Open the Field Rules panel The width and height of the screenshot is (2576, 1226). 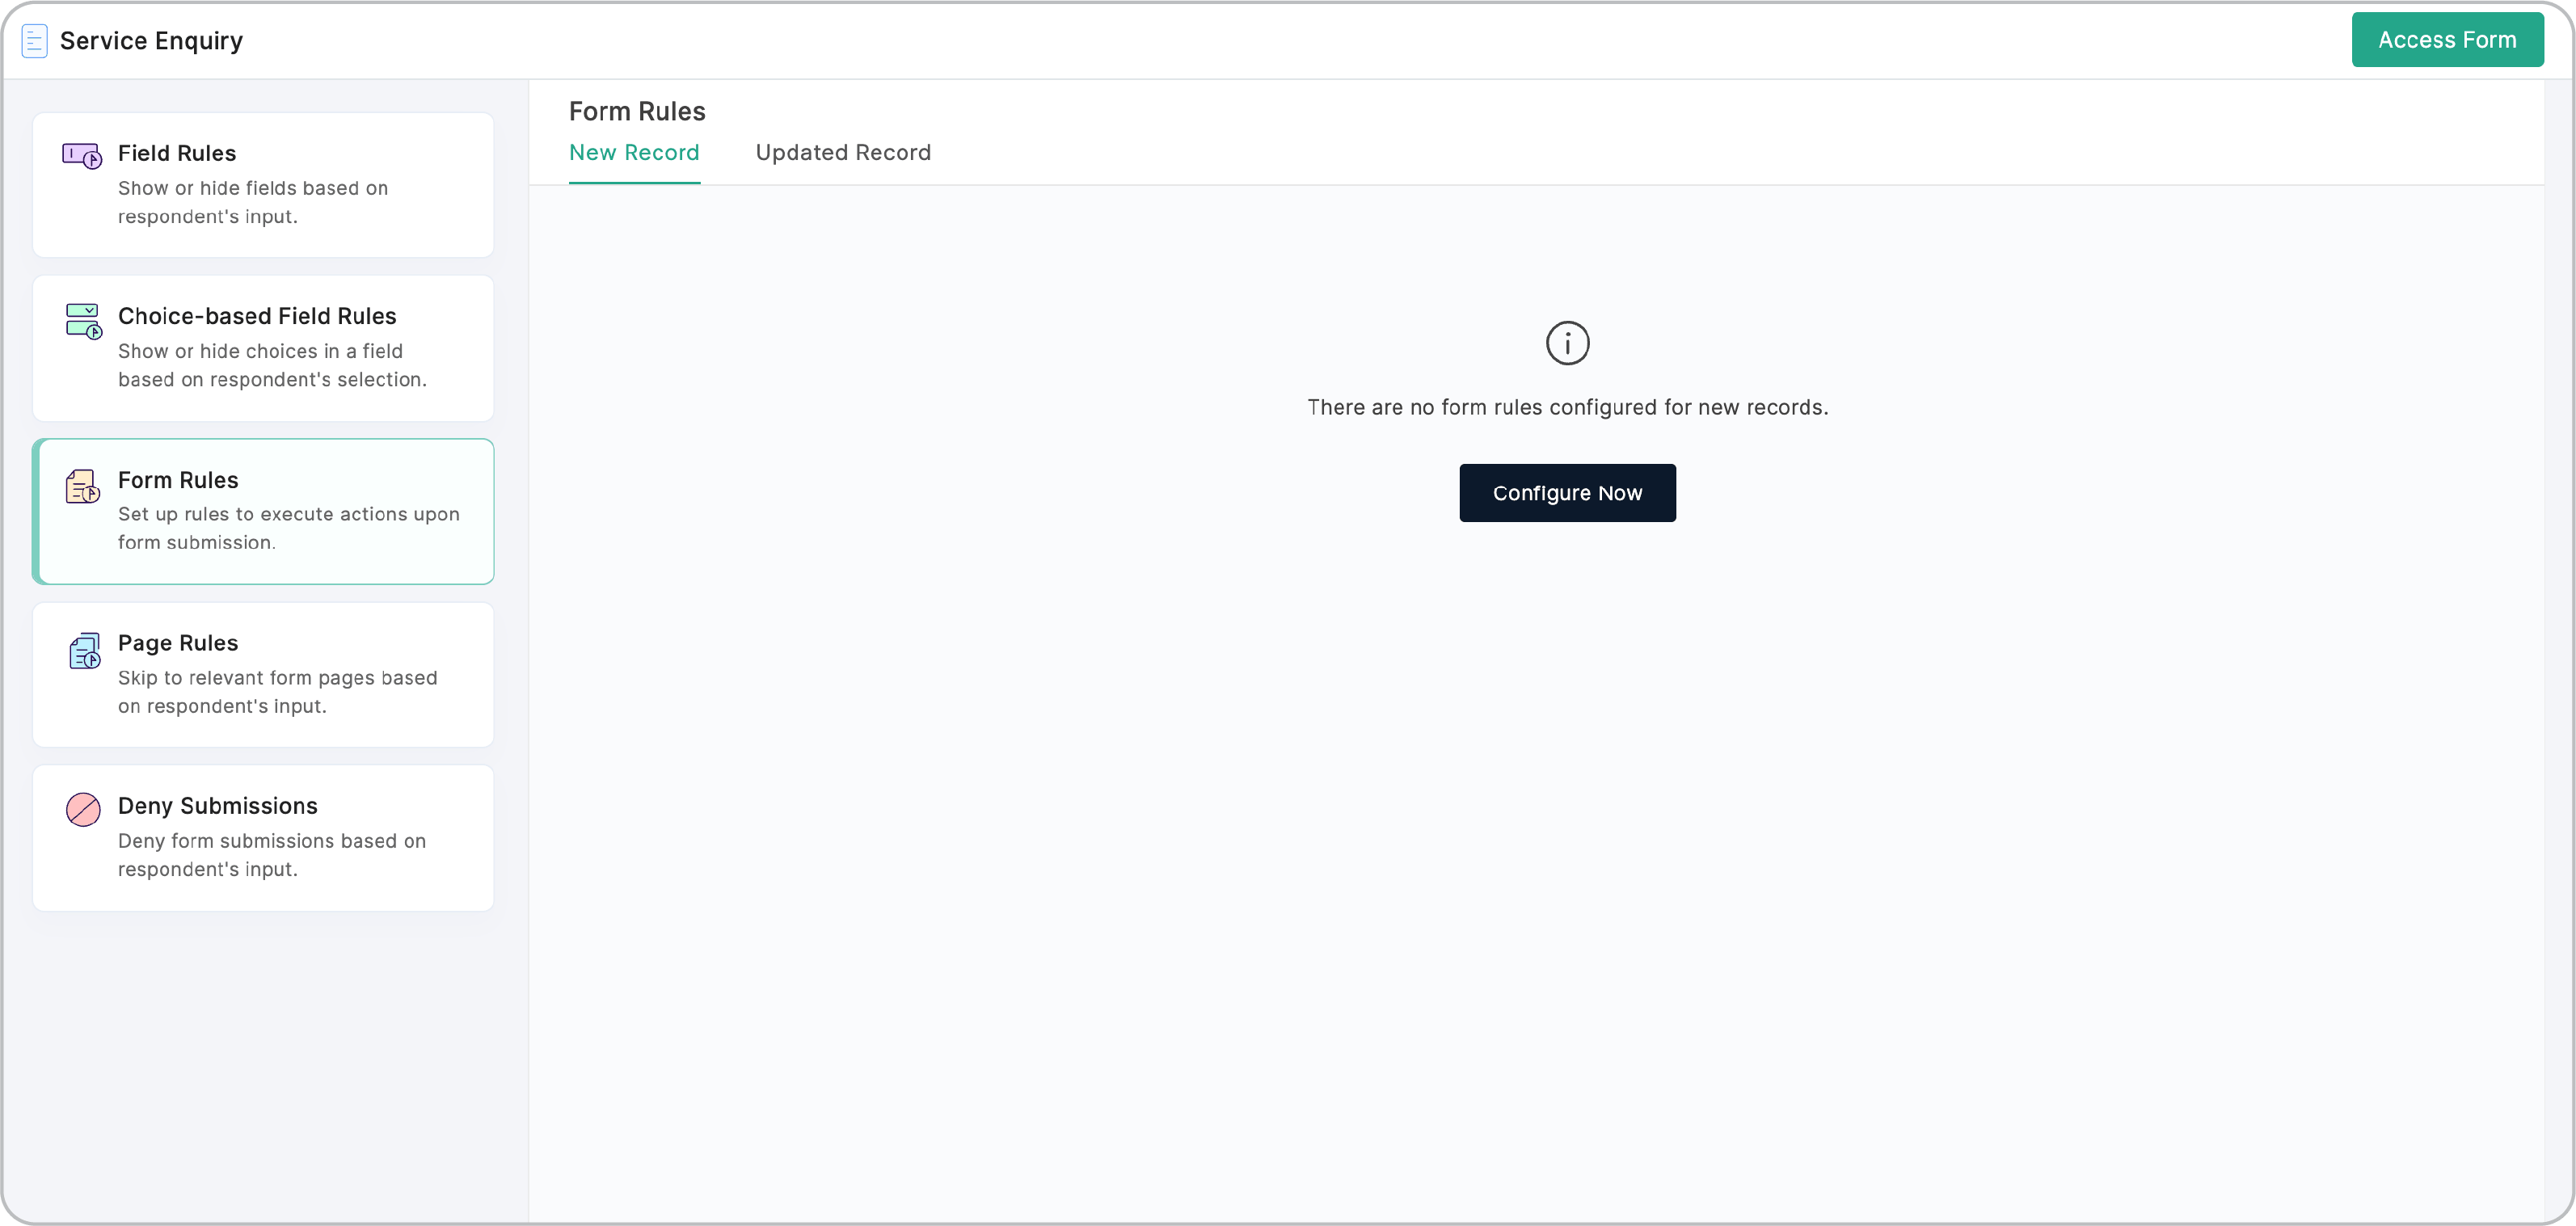point(263,185)
